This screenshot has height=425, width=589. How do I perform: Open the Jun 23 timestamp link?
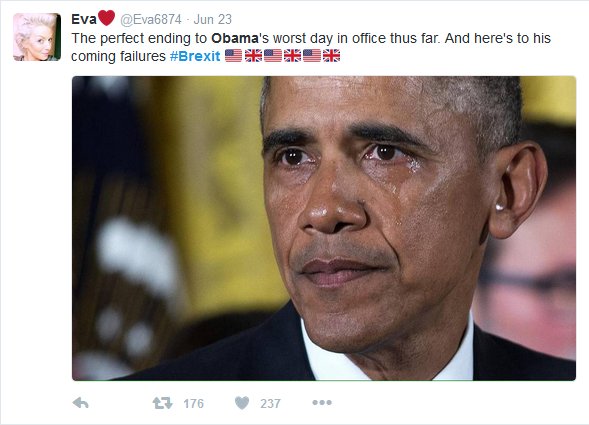pyautogui.click(x=213, y=20)
